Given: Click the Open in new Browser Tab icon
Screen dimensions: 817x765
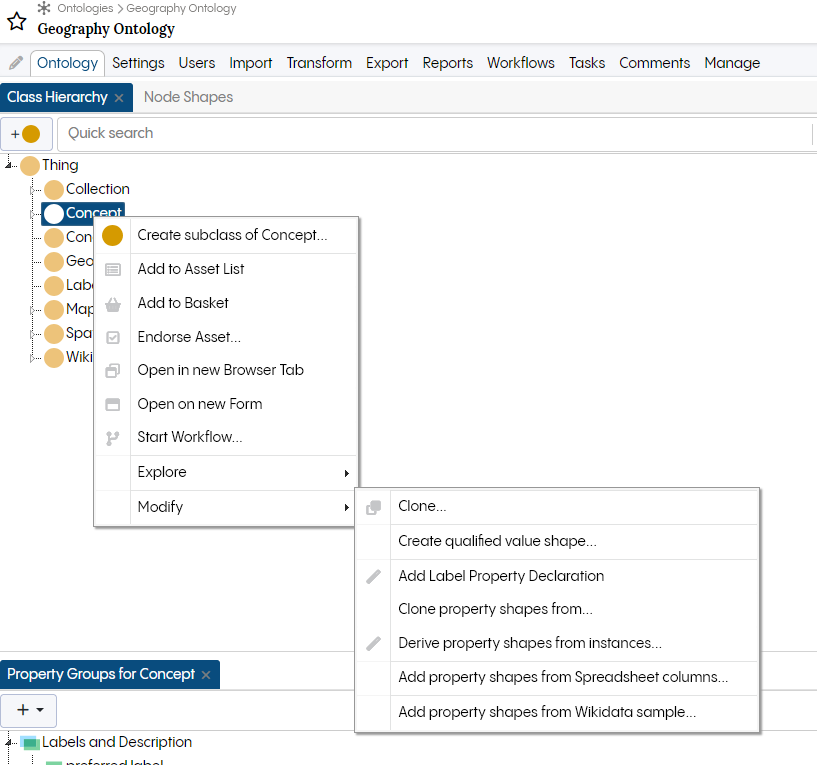Looking at the screenshot, I should (112, 370).
